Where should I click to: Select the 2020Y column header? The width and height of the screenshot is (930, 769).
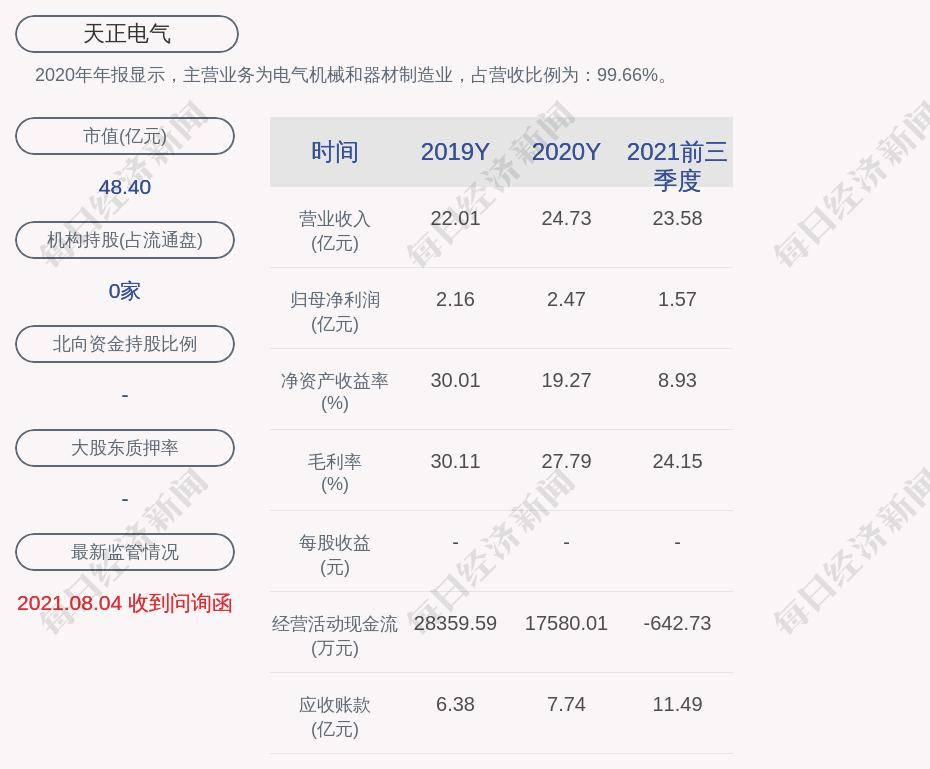(566, 152)
